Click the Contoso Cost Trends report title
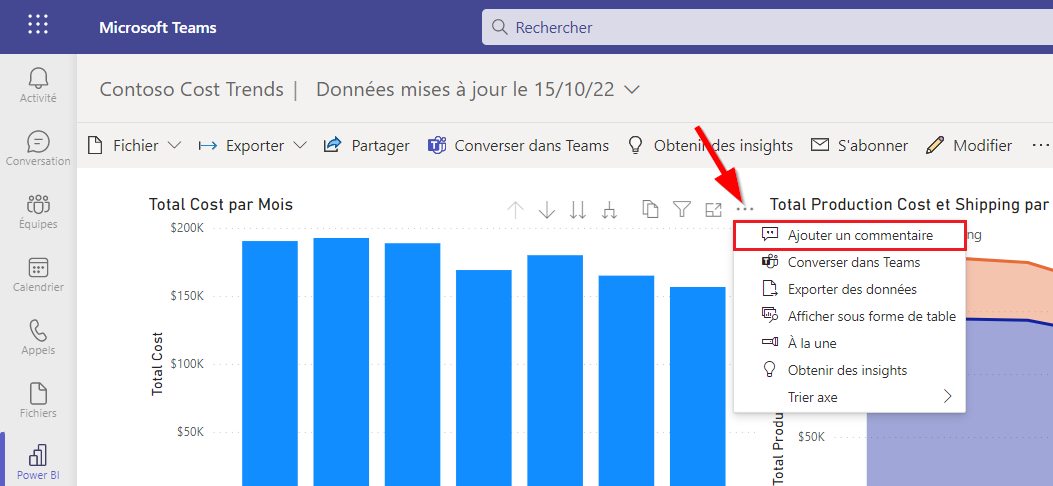 click(x=191, y=90)
